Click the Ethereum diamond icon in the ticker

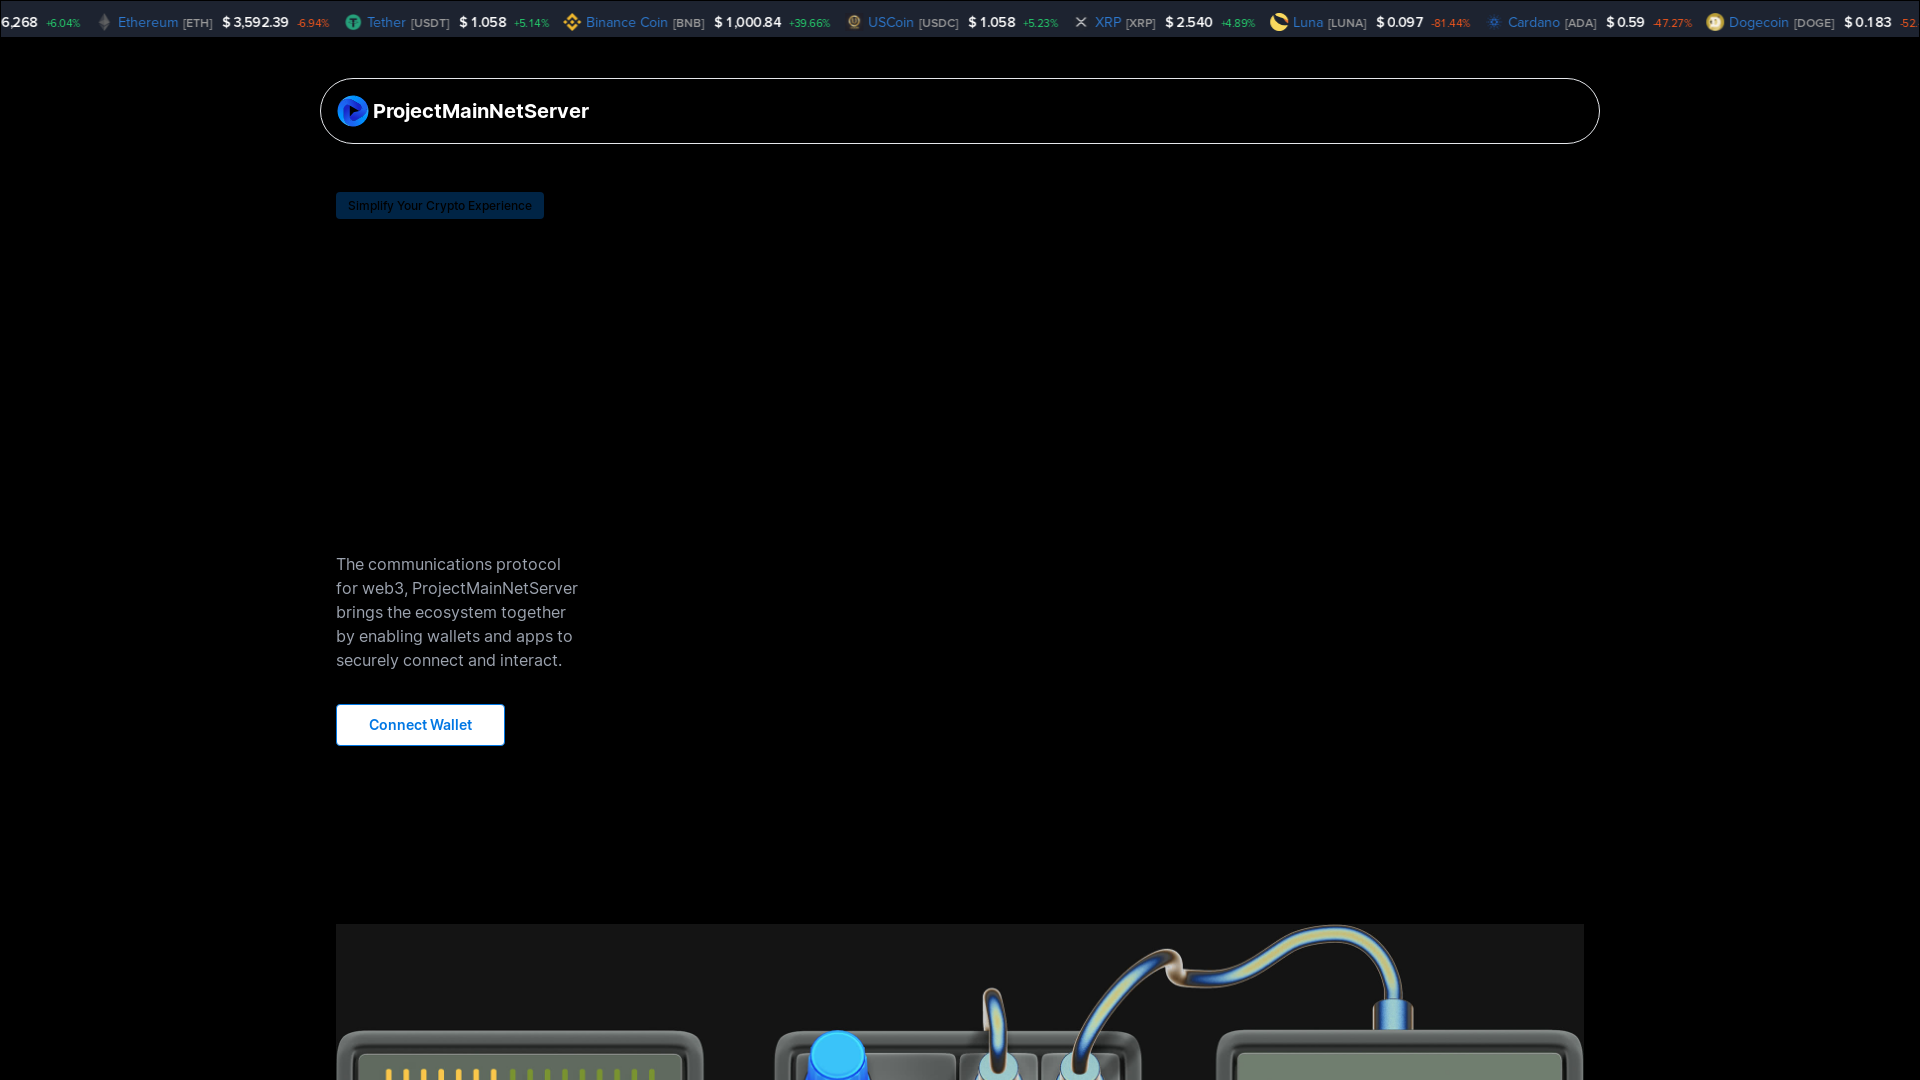pyautogui.click(x=104, y=22)
